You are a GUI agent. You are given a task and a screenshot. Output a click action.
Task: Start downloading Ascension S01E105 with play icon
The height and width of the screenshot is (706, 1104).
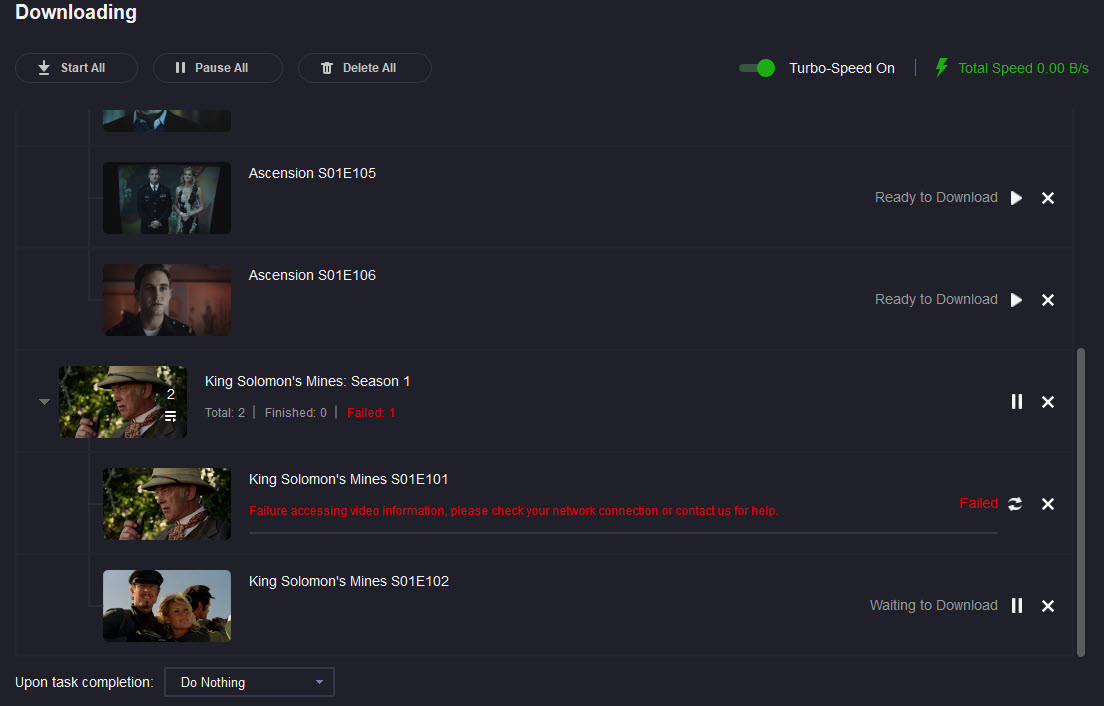[1016, 198]
